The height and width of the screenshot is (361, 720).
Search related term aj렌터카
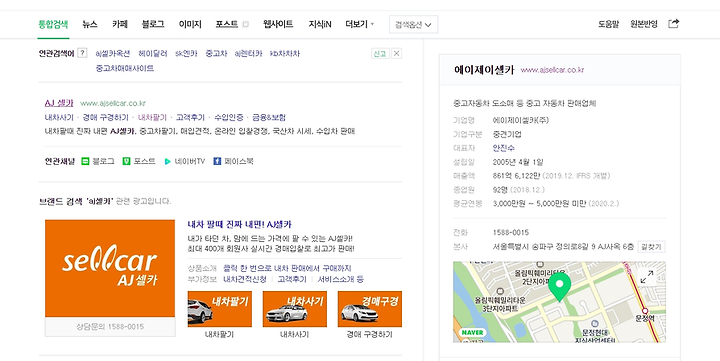(248, 53)
